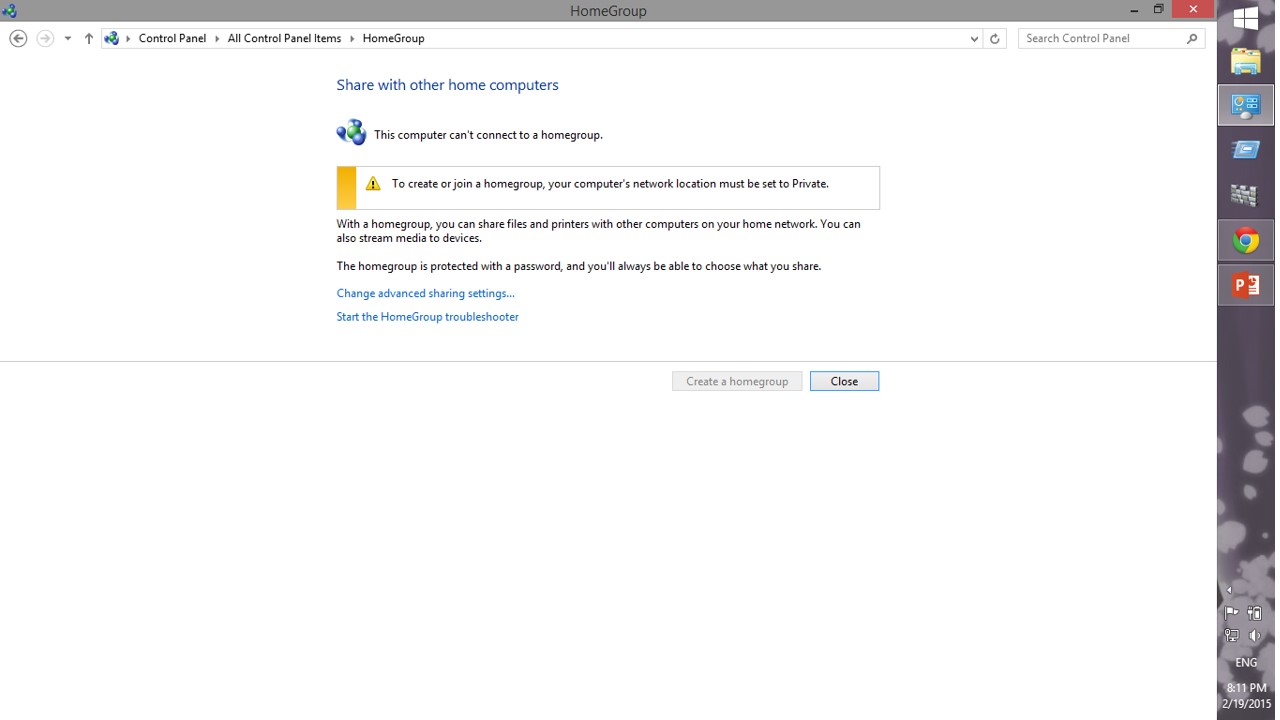
Task: Open PowerPoint from the taskbar
Action: [1245, 286]
